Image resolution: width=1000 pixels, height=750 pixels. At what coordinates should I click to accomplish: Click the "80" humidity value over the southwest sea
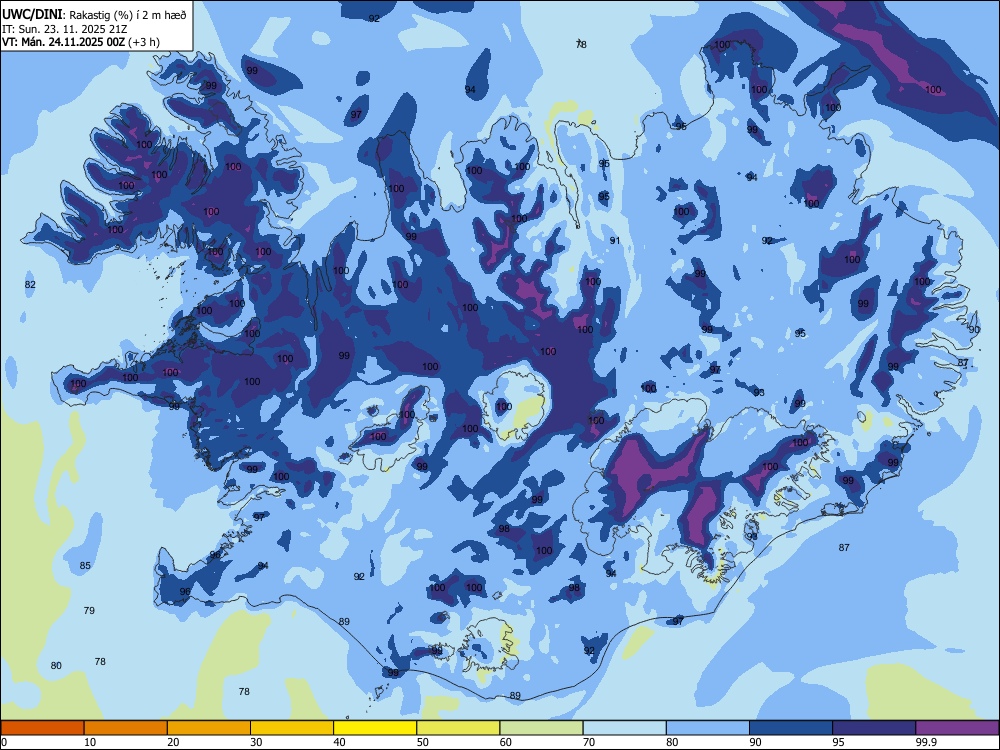click(x=56, y=666)
